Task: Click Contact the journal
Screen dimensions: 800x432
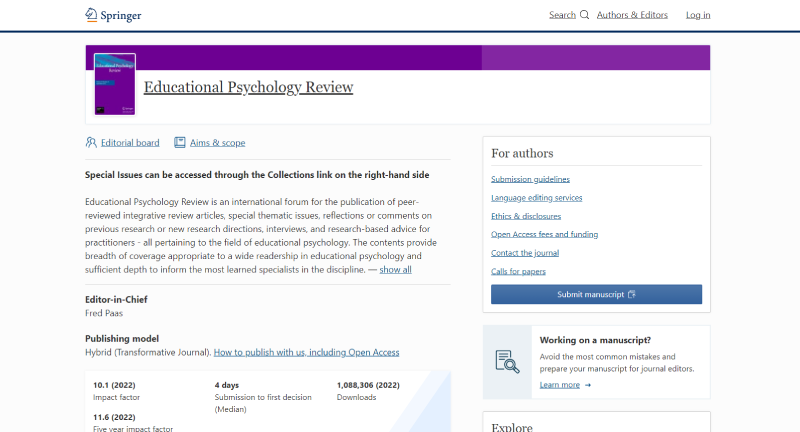Action: [x=525, y=253]
